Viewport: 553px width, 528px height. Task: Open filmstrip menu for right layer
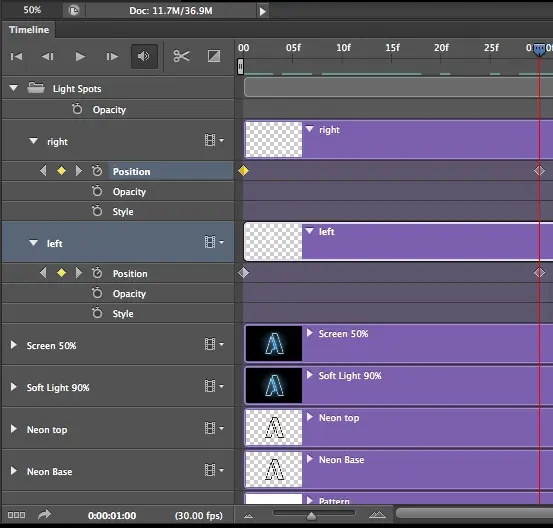214,140
